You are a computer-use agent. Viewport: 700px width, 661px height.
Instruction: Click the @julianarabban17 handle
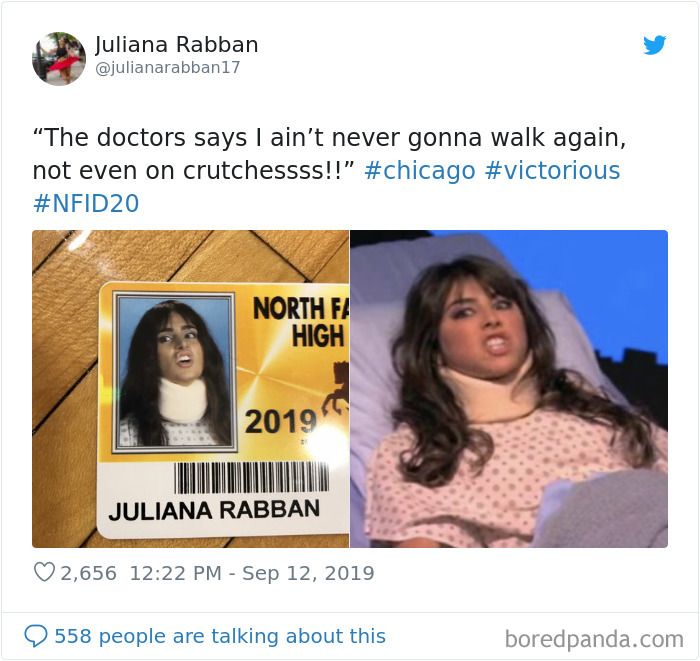tap(168, 67)
